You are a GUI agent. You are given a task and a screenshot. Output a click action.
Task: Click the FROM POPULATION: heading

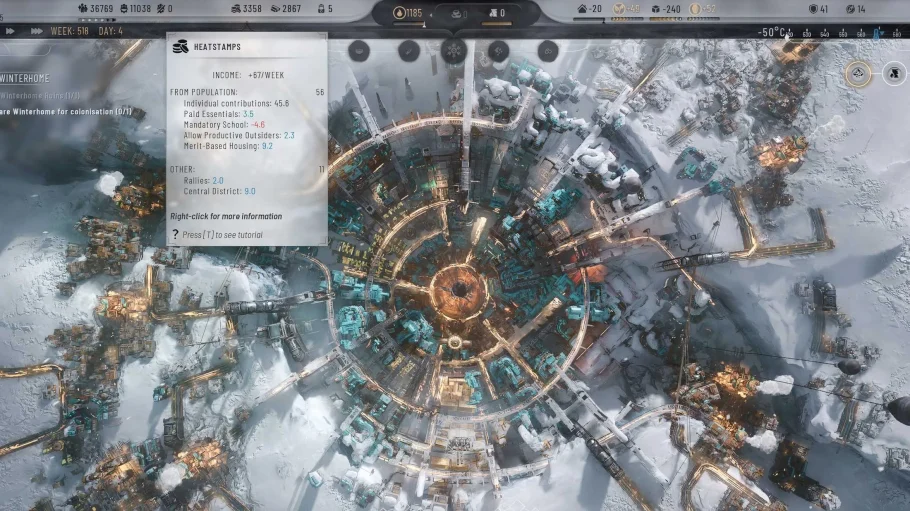[x=204, y=92]
